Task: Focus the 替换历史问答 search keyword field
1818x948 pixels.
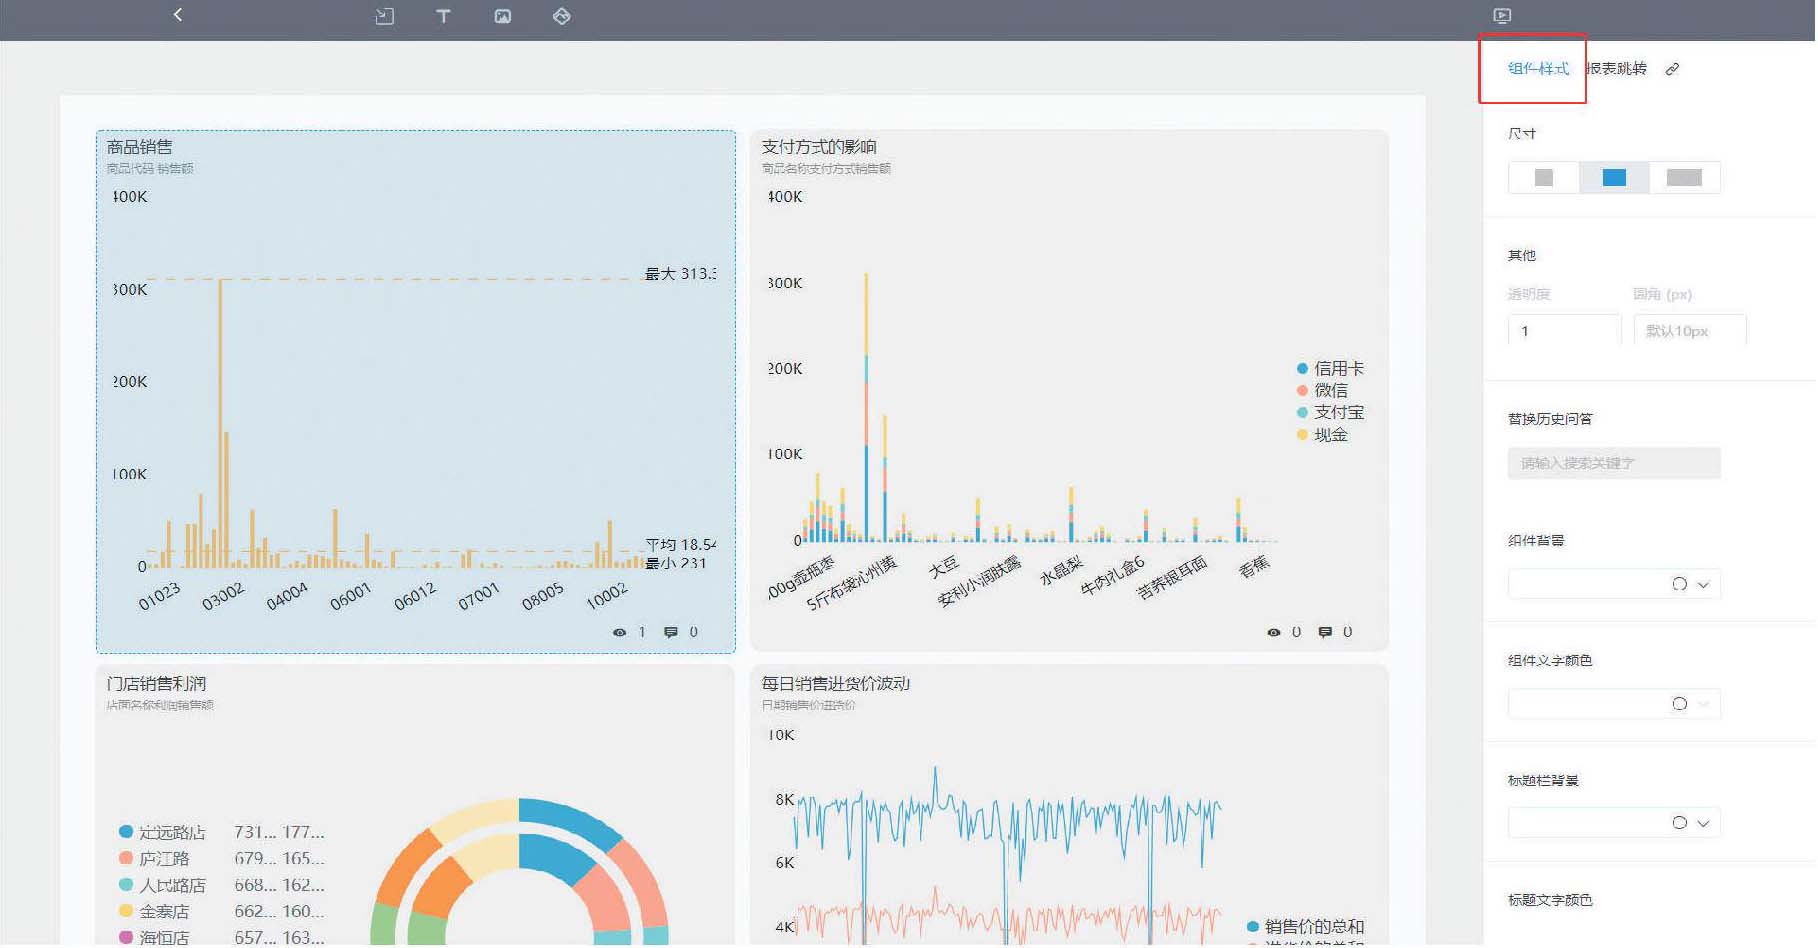Action: coord(1613,463)
